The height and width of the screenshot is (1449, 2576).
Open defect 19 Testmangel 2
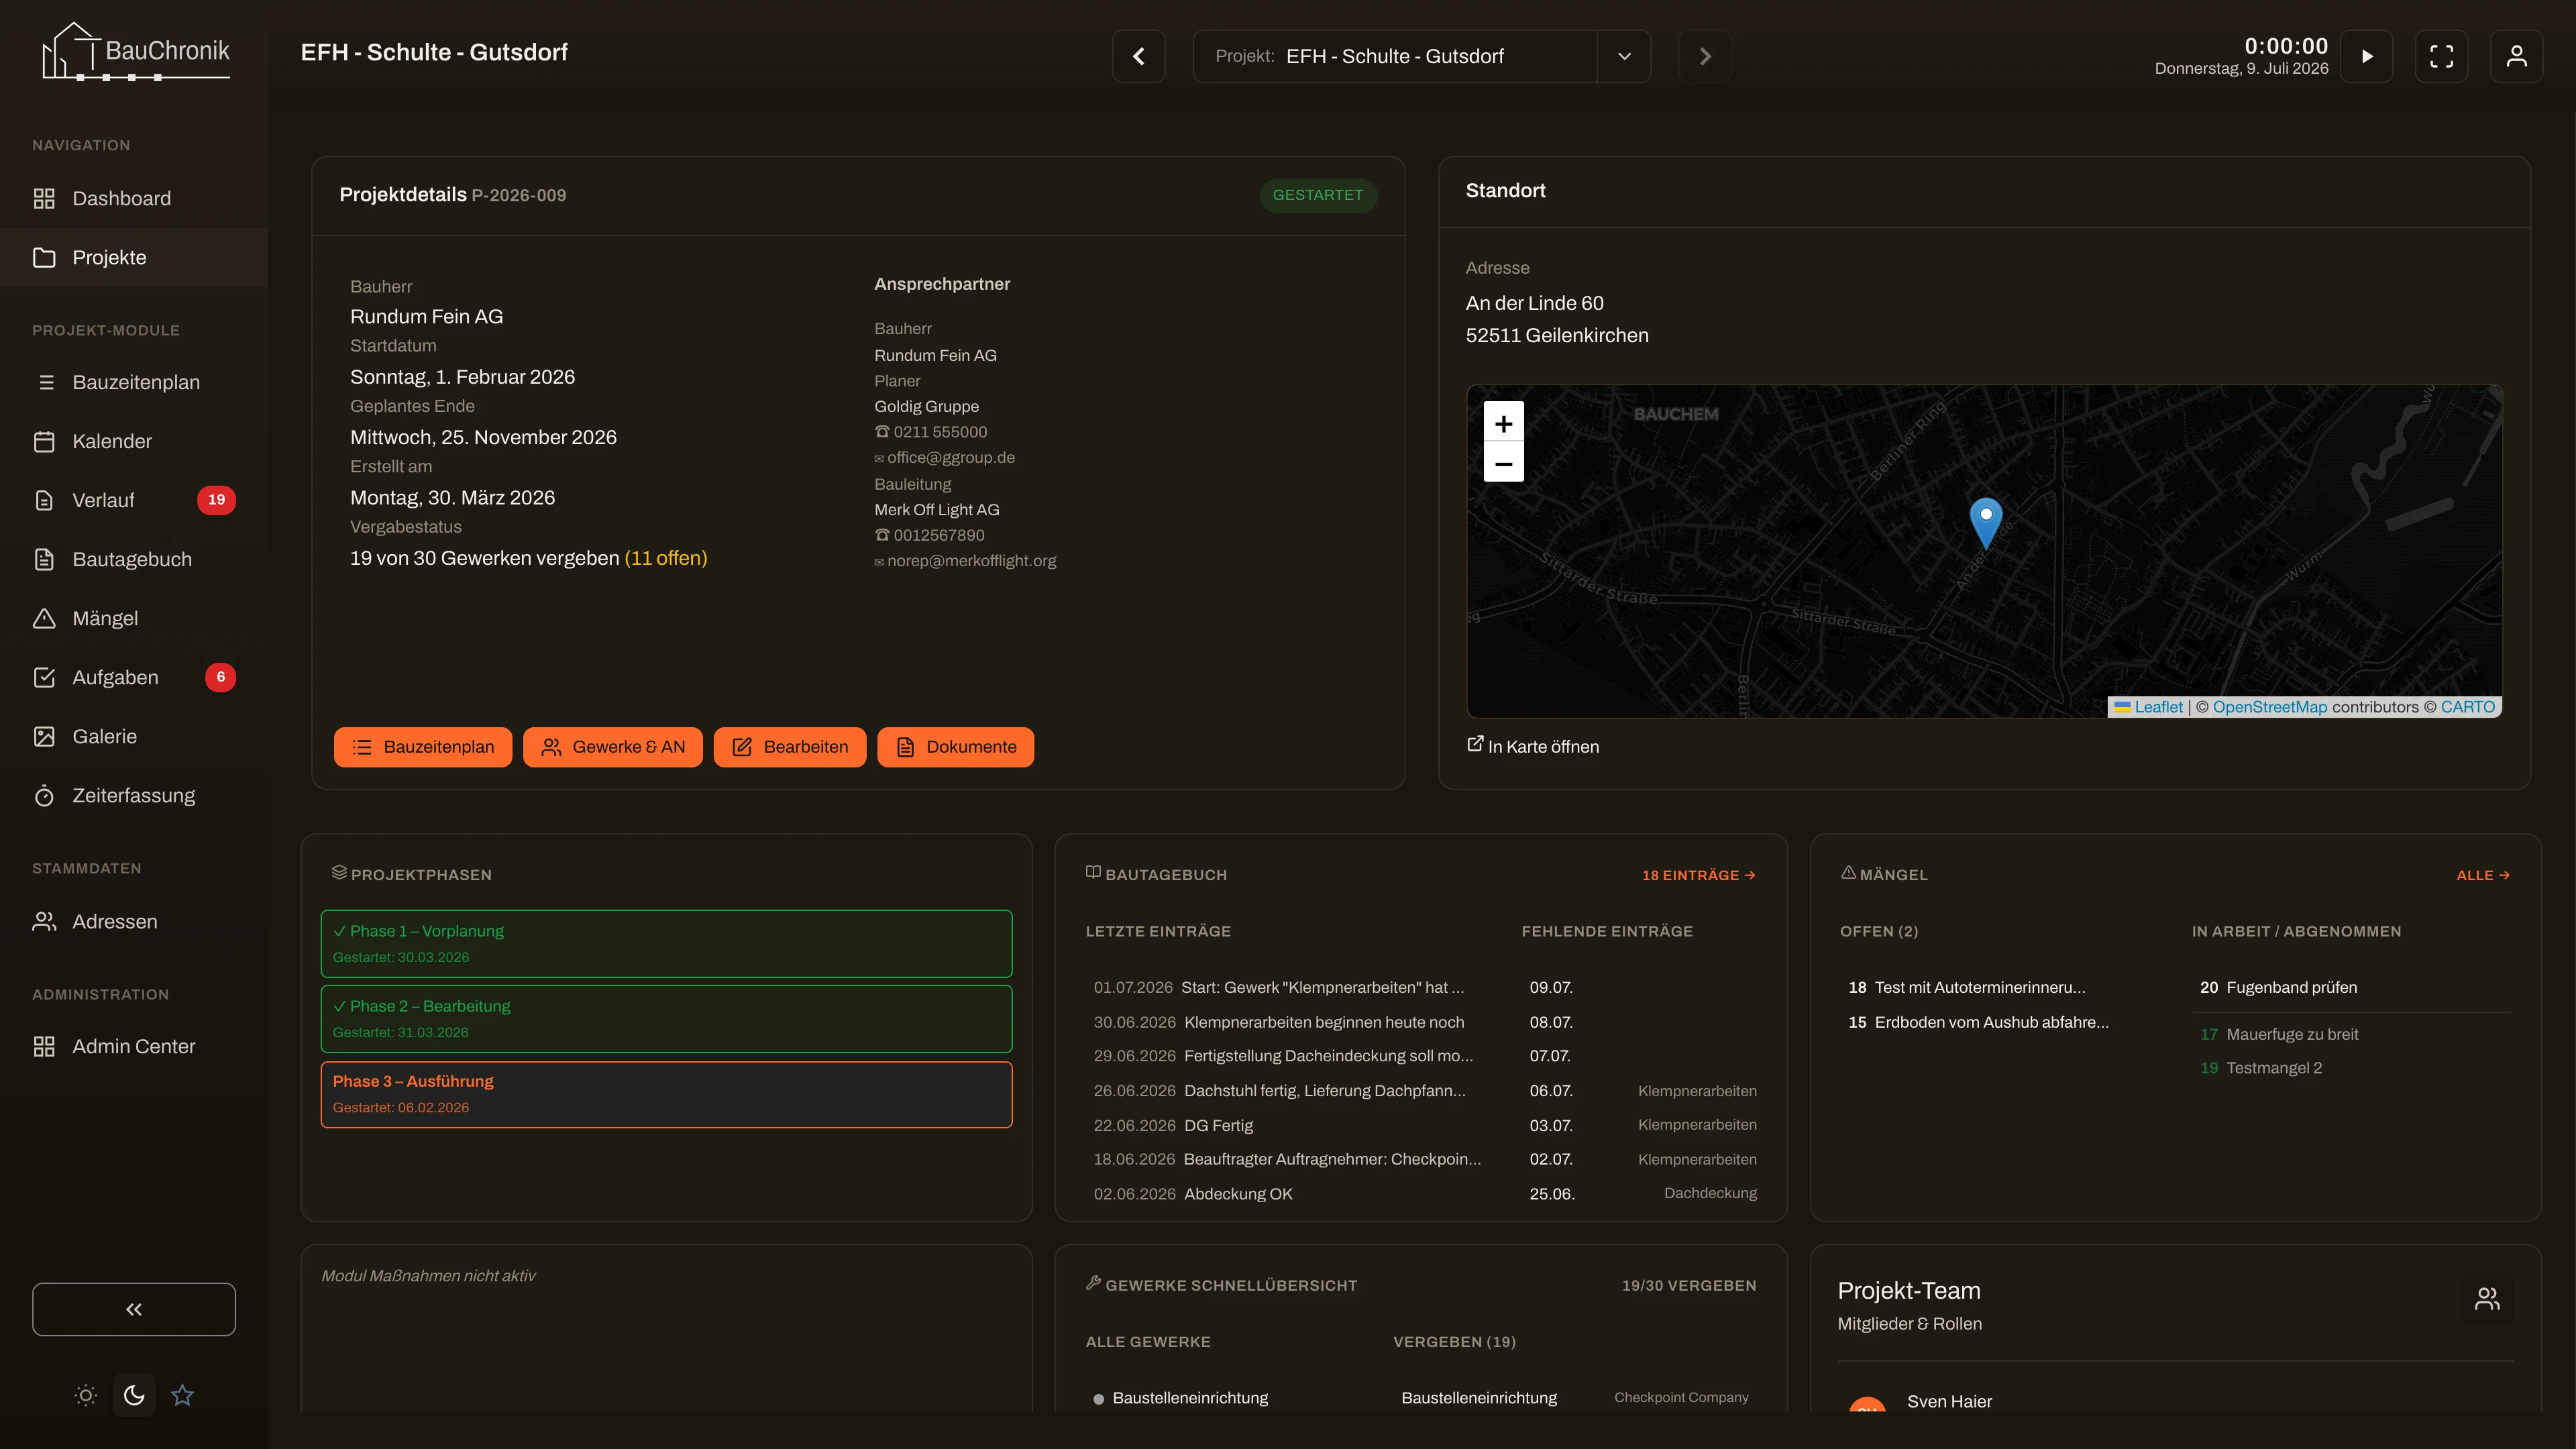(2261, 1068)
